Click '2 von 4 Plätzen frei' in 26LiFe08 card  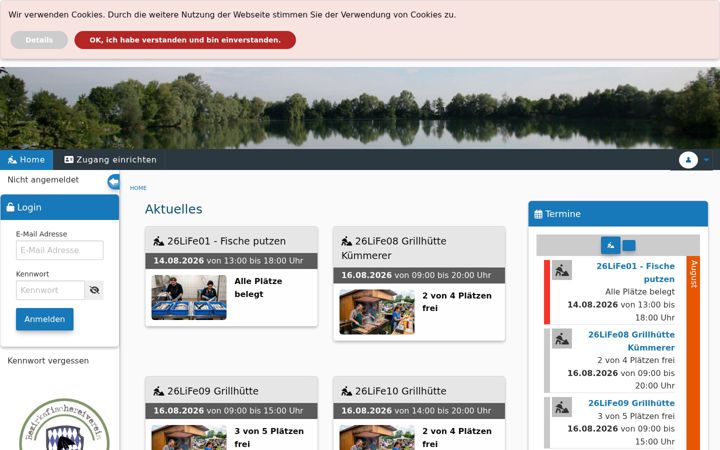457,302
